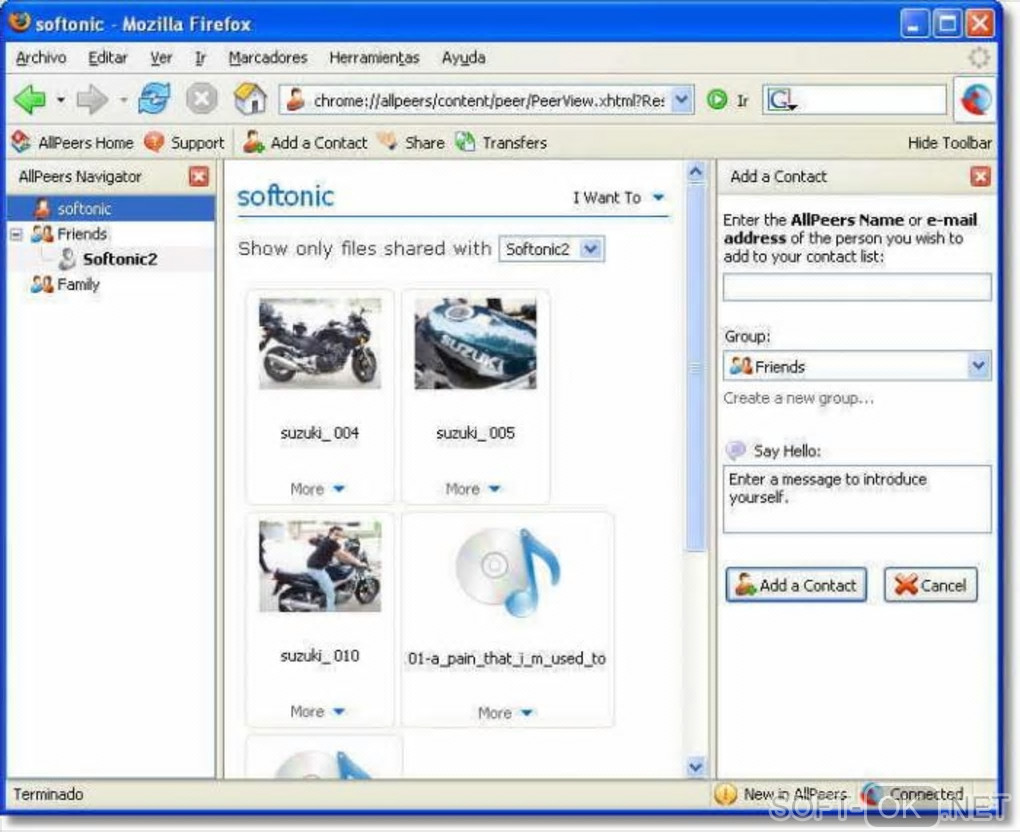
Task: Open the Softonic2 shared-with dropdown
Action: tap(552, 249)
